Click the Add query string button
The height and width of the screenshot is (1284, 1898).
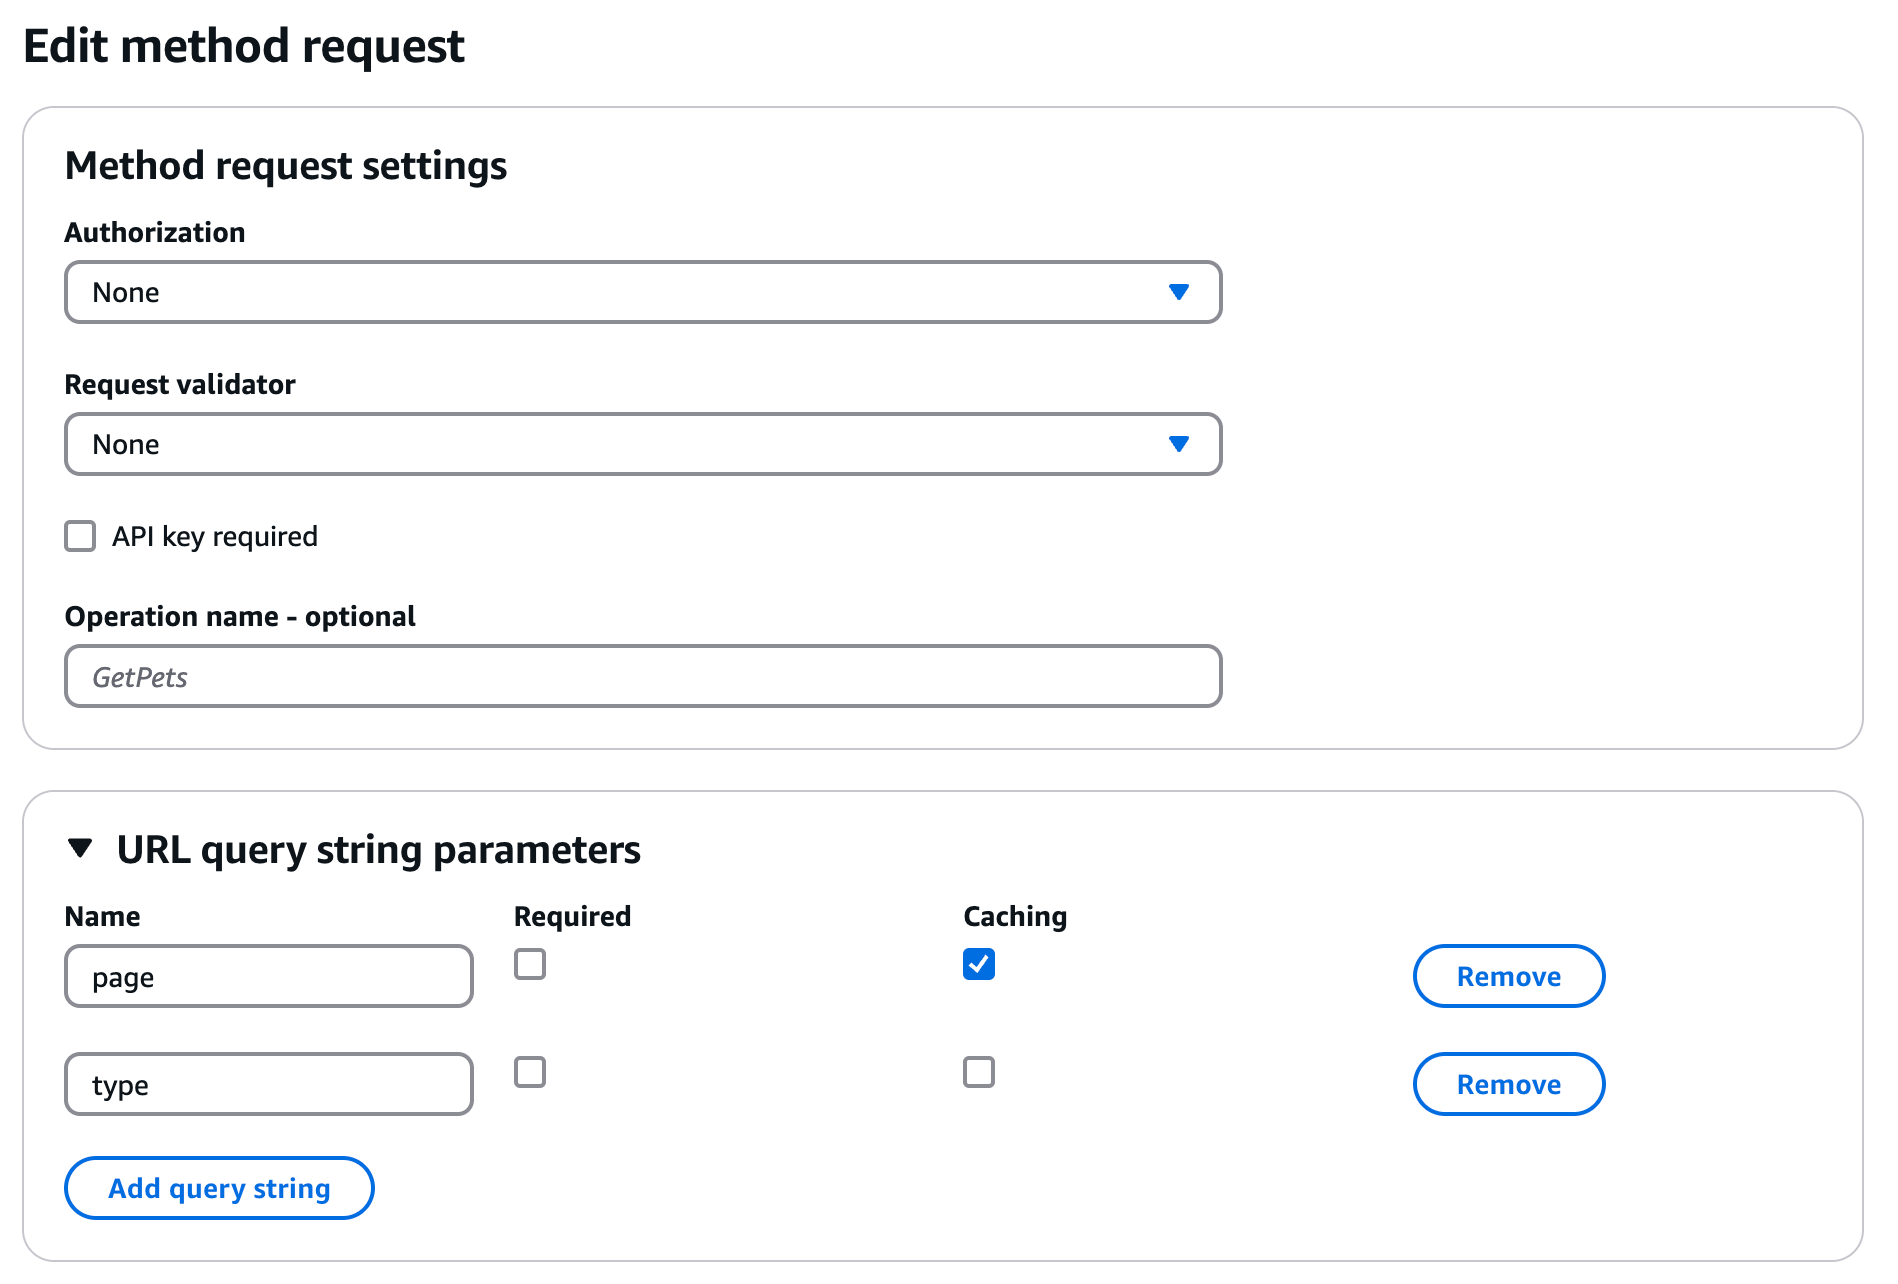(x=219, y=1188)
